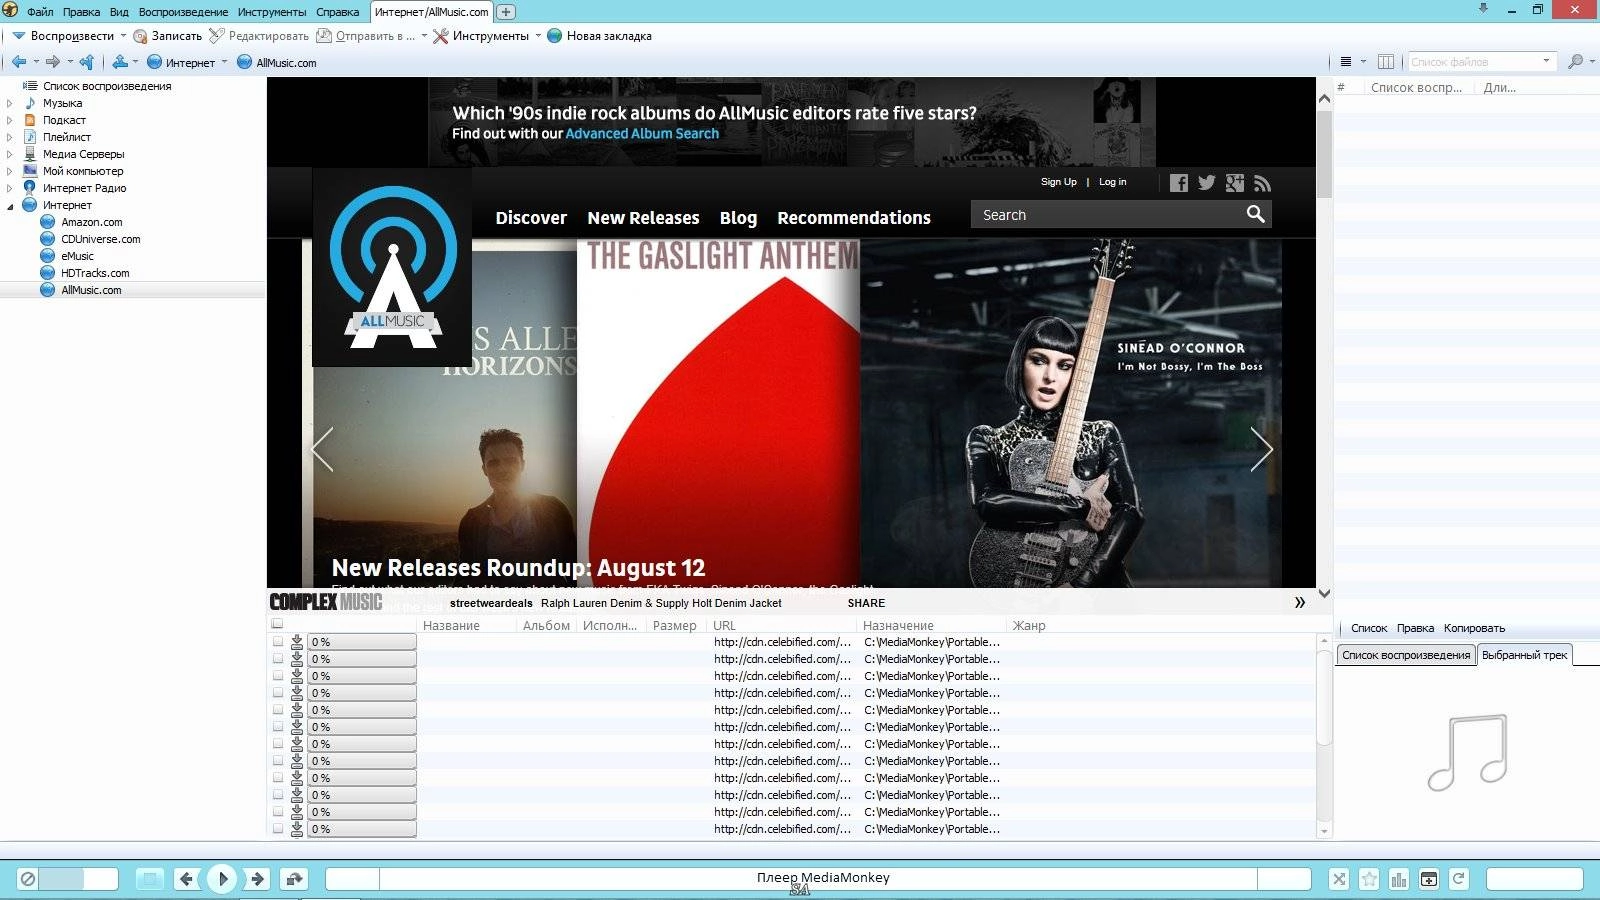
Task: Check the select-all checkbox in download header
Action: (x=277, y=624)
